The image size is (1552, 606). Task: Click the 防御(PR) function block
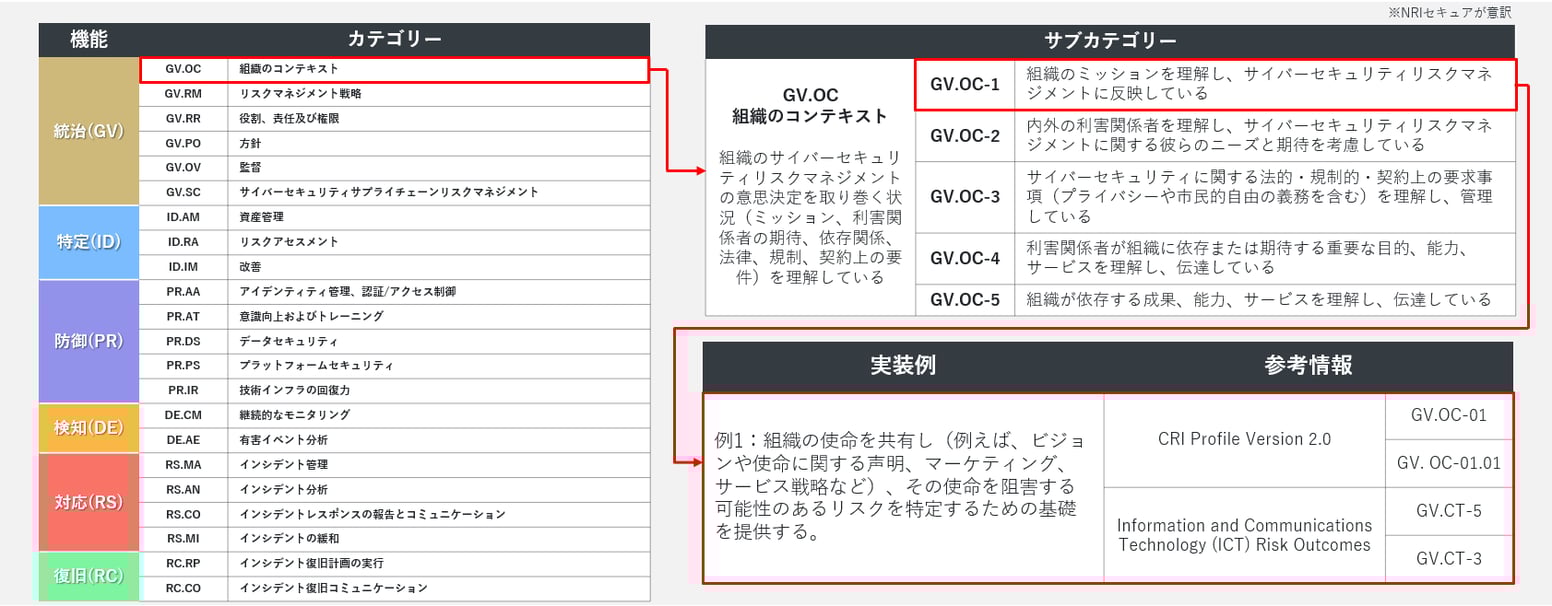pyautogui.click(x=89, y=341)
